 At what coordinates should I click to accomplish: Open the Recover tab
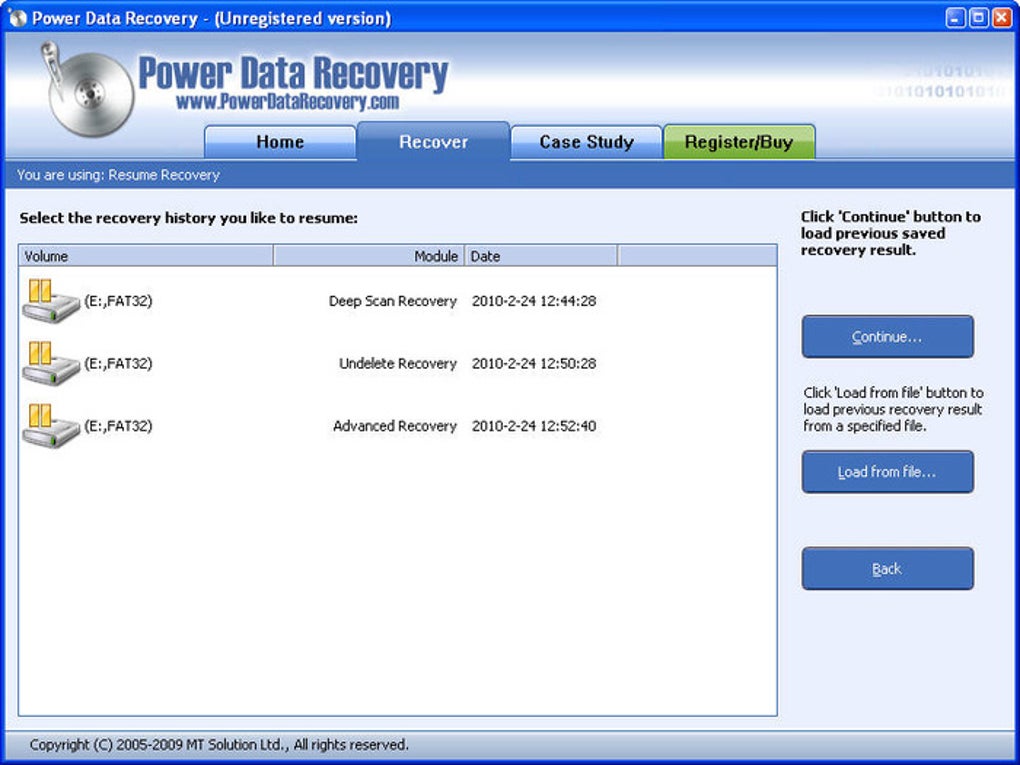[x=433, y=142]
